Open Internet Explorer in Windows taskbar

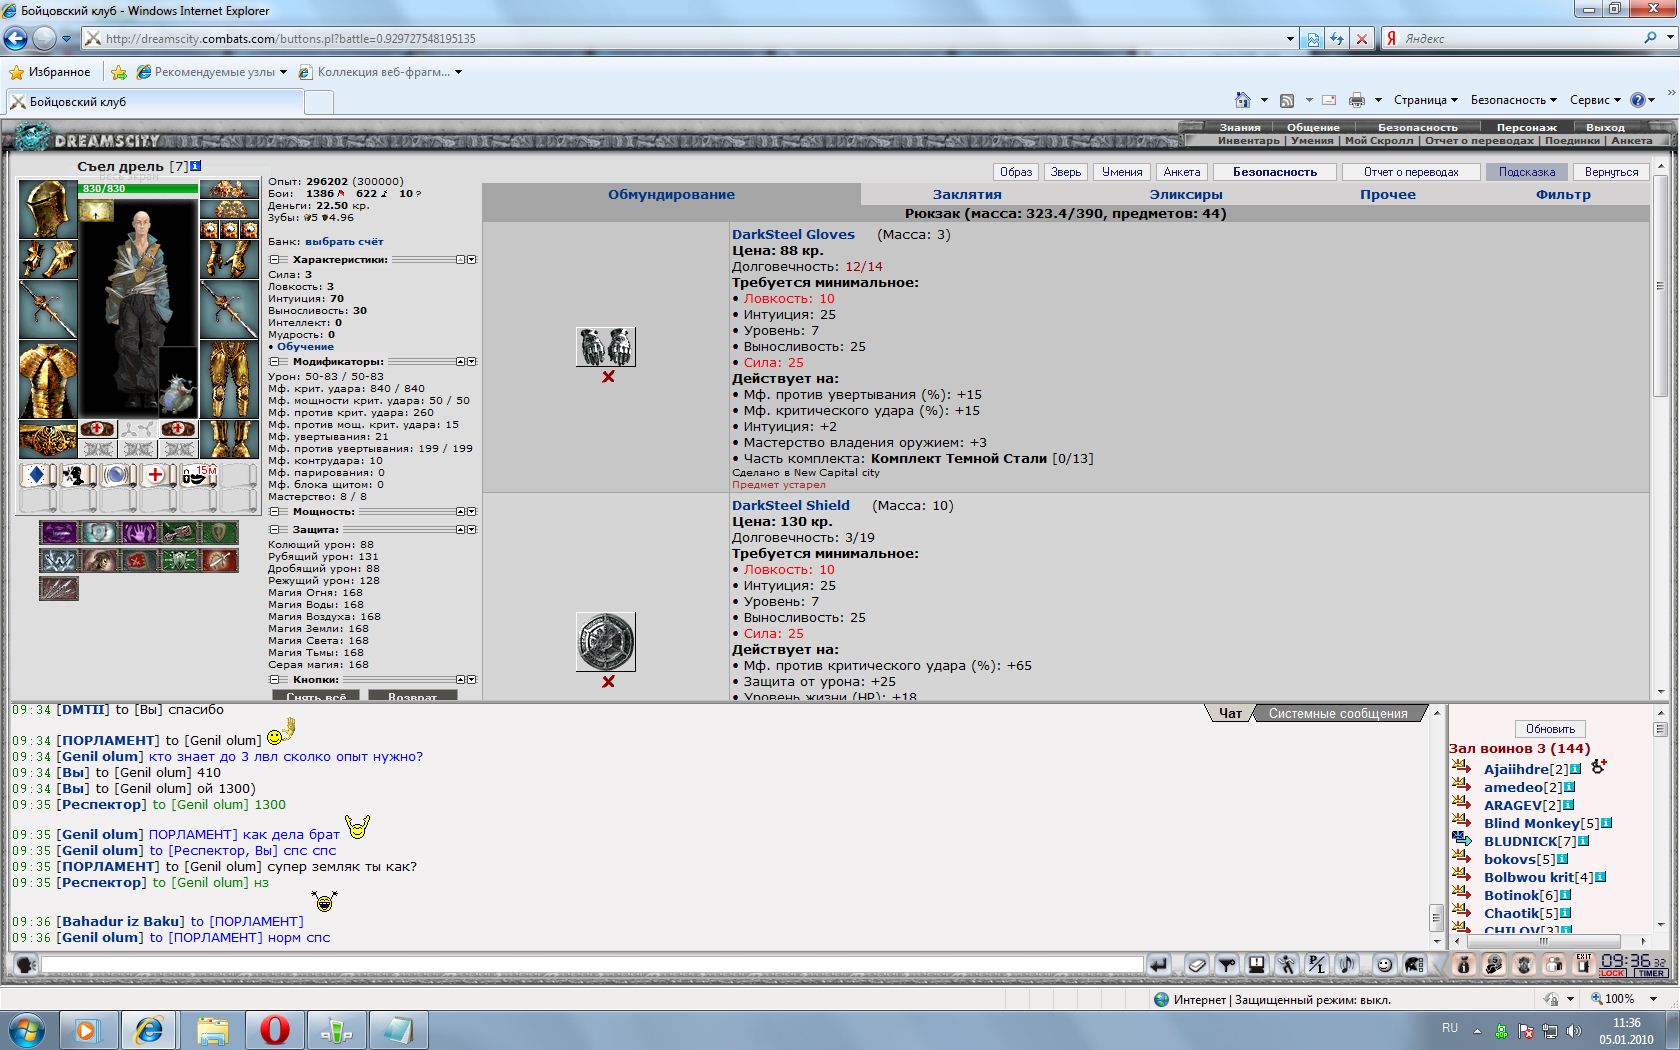149,1029
